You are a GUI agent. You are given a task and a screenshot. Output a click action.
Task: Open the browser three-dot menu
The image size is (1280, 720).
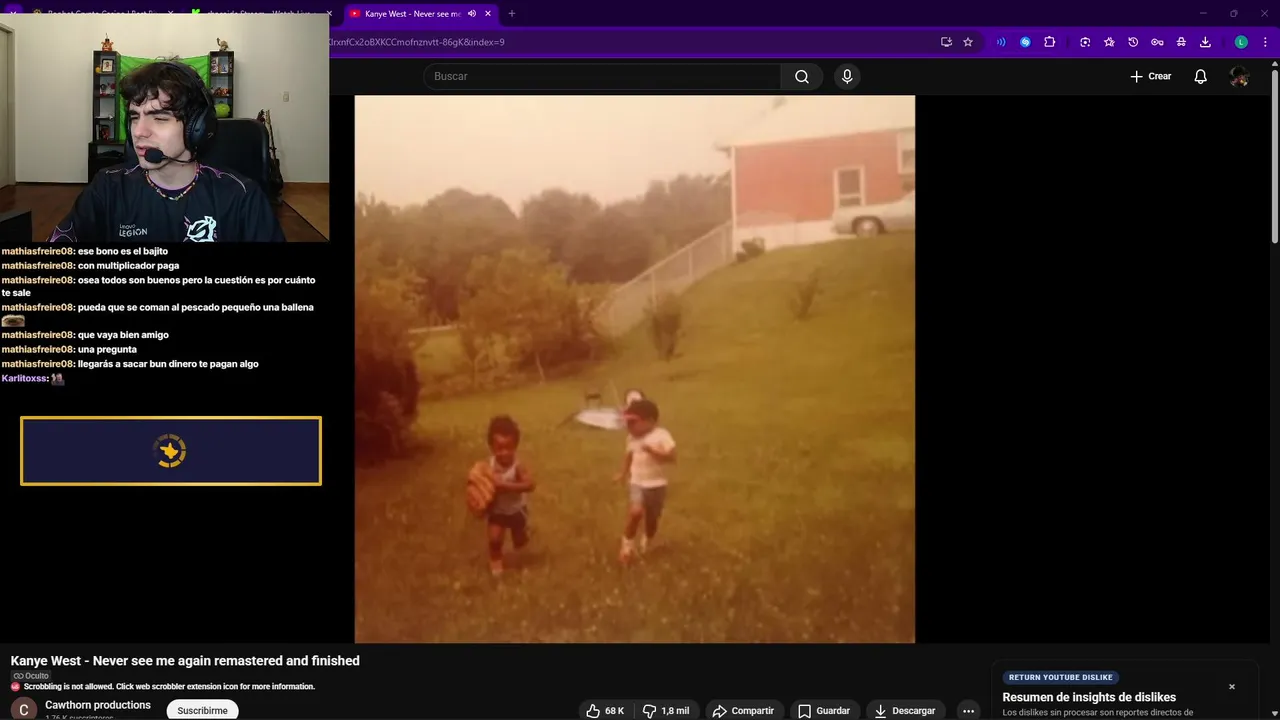tap(1265, 42)
